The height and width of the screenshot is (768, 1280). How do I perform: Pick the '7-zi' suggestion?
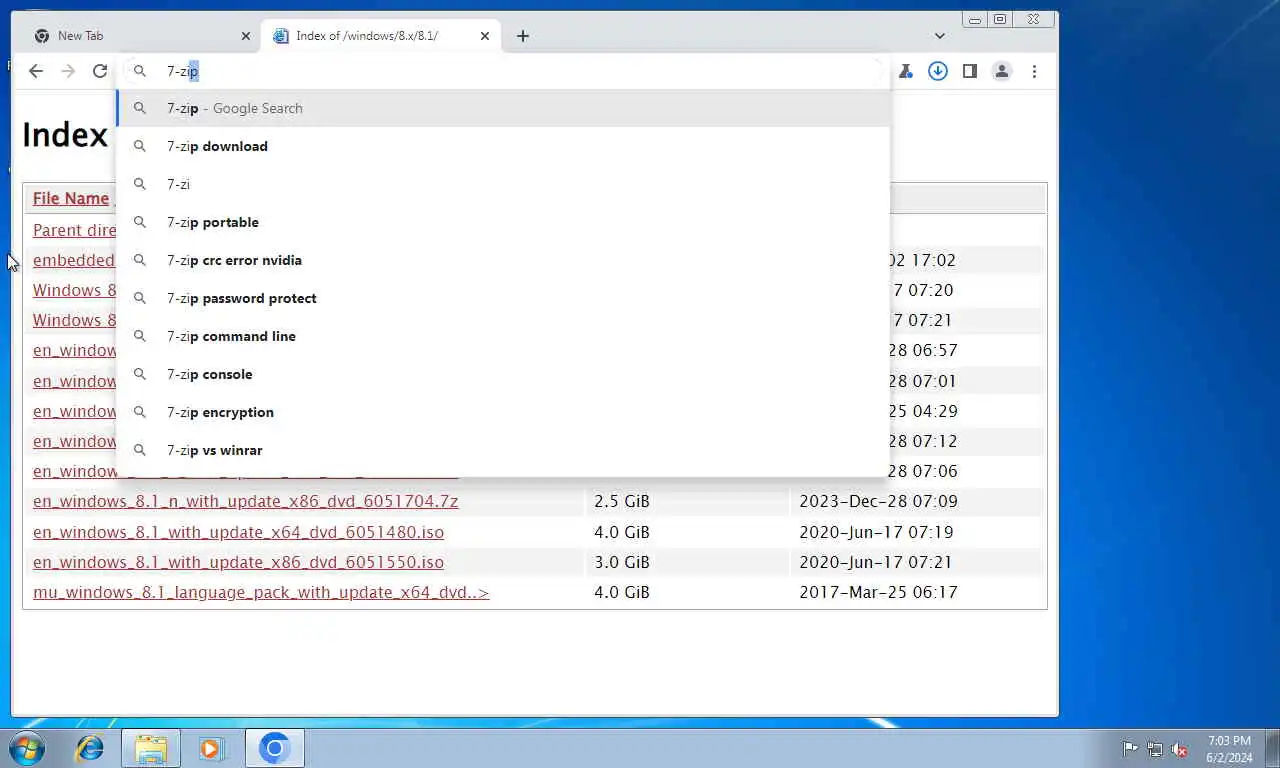point(503,184)
